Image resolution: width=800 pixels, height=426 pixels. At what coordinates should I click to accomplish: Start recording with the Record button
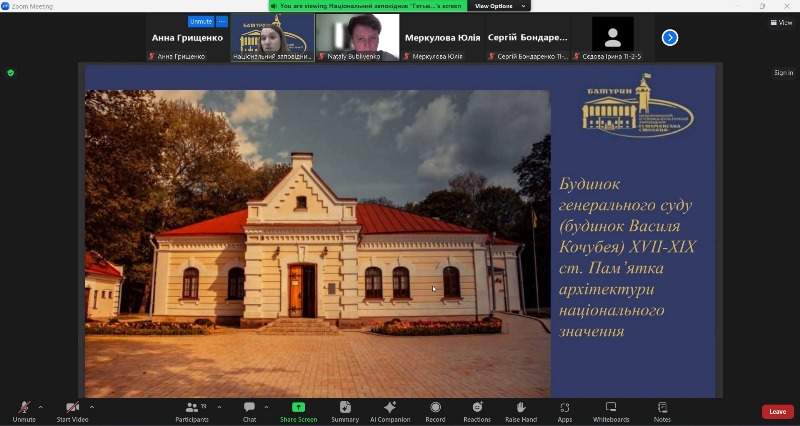point(435,412)
